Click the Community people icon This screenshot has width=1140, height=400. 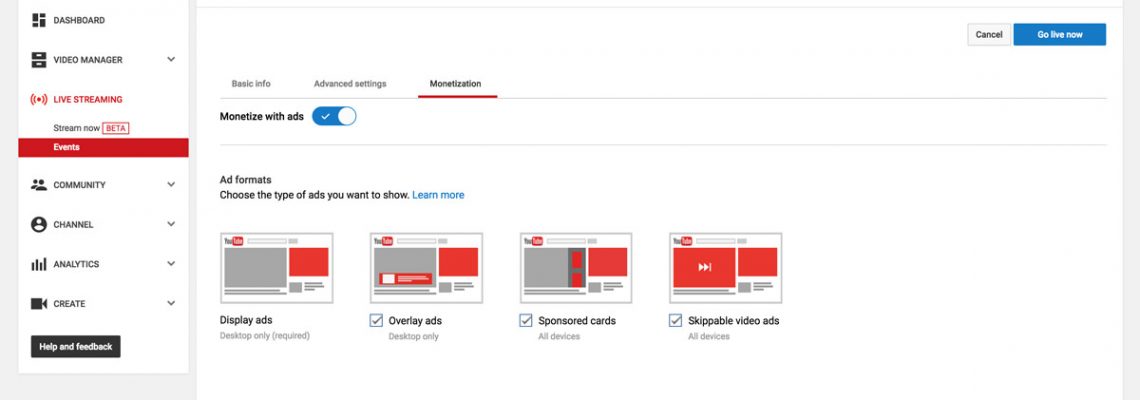[x=39, y=185]
